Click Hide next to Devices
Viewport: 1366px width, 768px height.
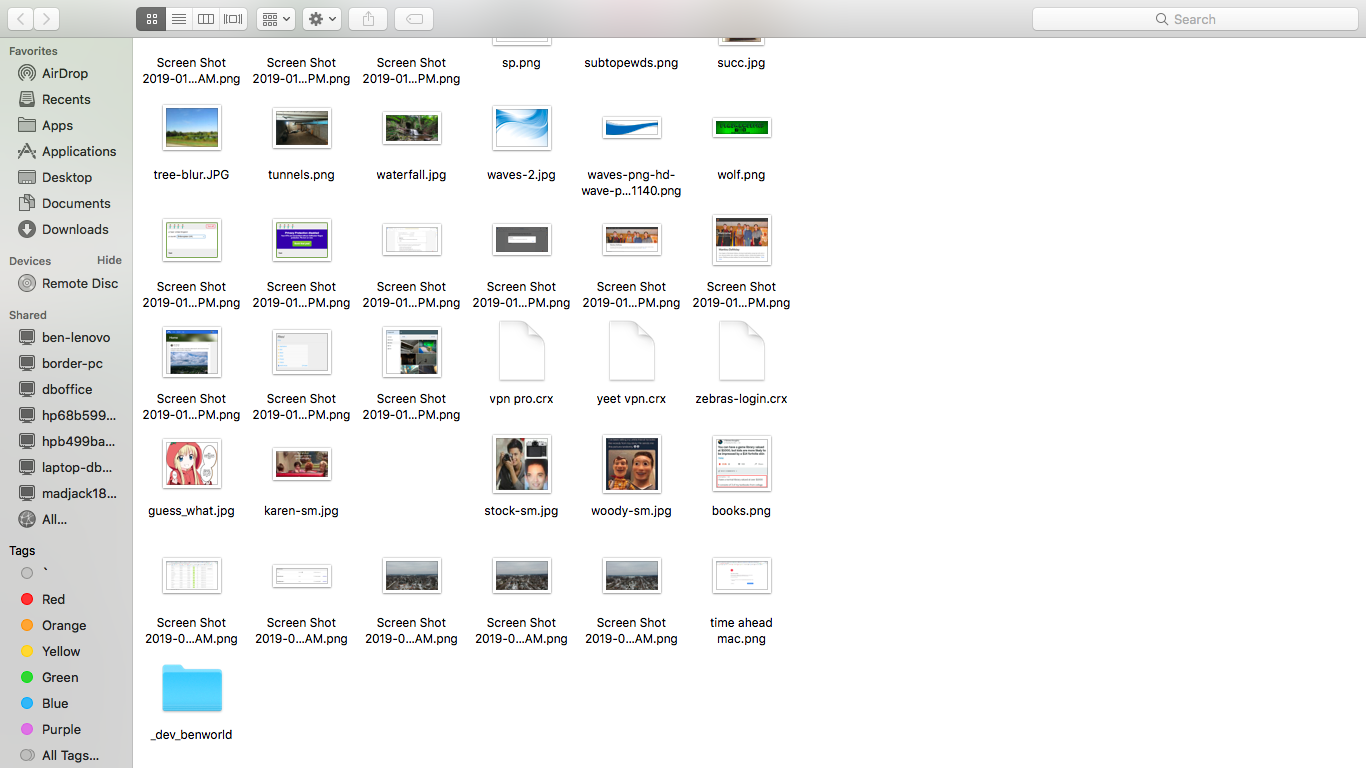tap(109, 260)
